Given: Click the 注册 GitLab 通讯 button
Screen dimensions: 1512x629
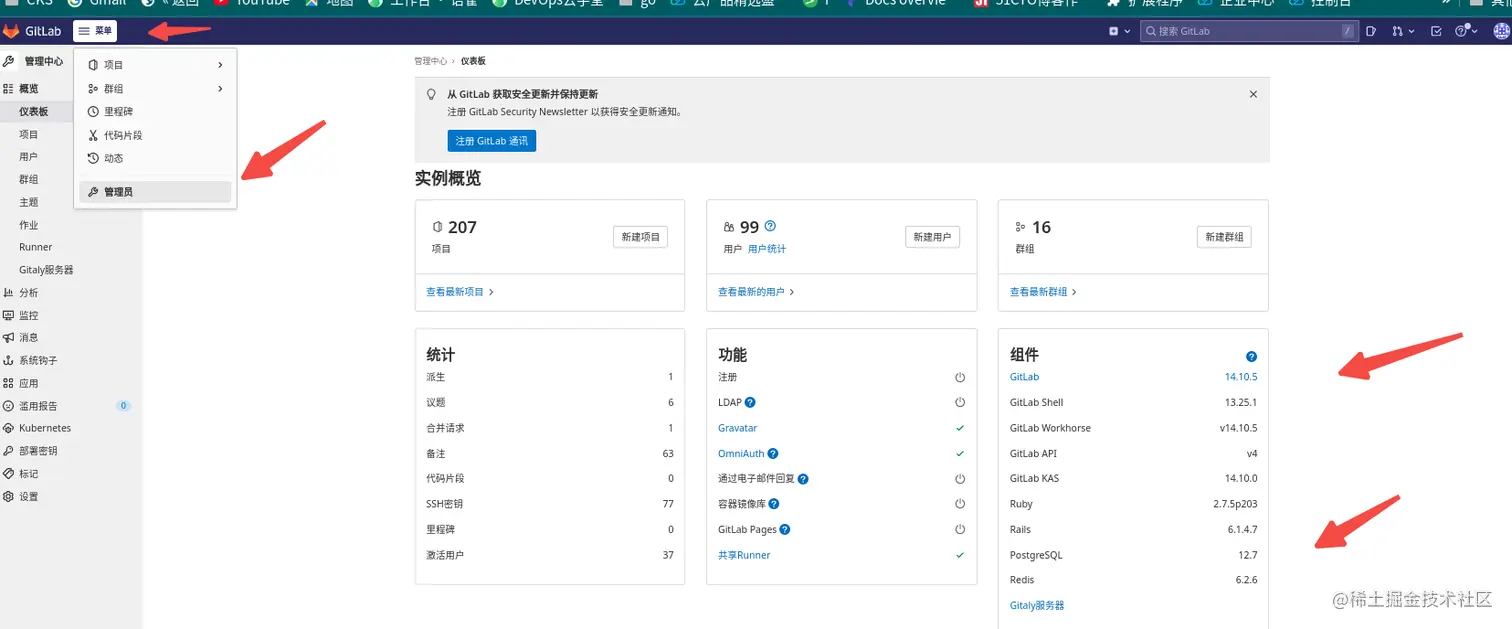Looking at the screenshot, I should (x=492, y=141).
